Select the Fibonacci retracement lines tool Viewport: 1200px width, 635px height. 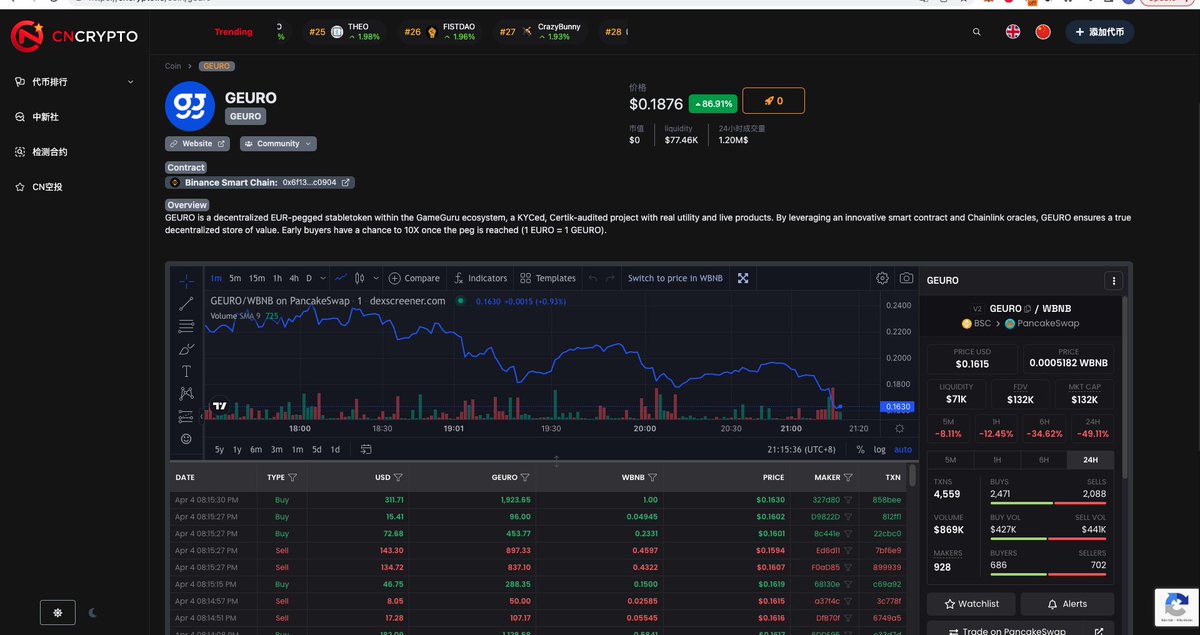pos(186,326)
